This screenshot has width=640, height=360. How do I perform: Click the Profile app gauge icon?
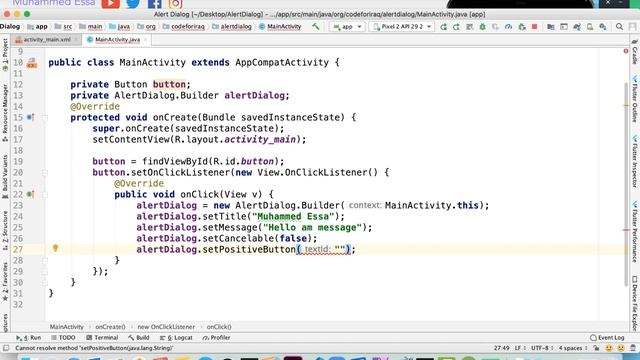[509, 27]
